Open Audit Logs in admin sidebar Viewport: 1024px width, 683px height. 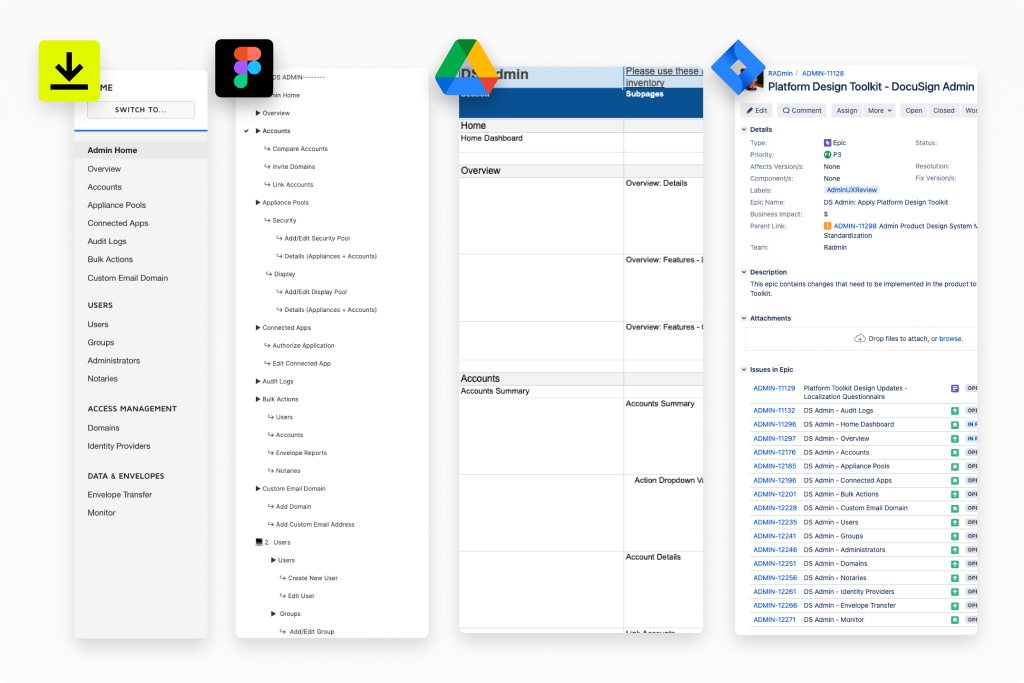107,241
